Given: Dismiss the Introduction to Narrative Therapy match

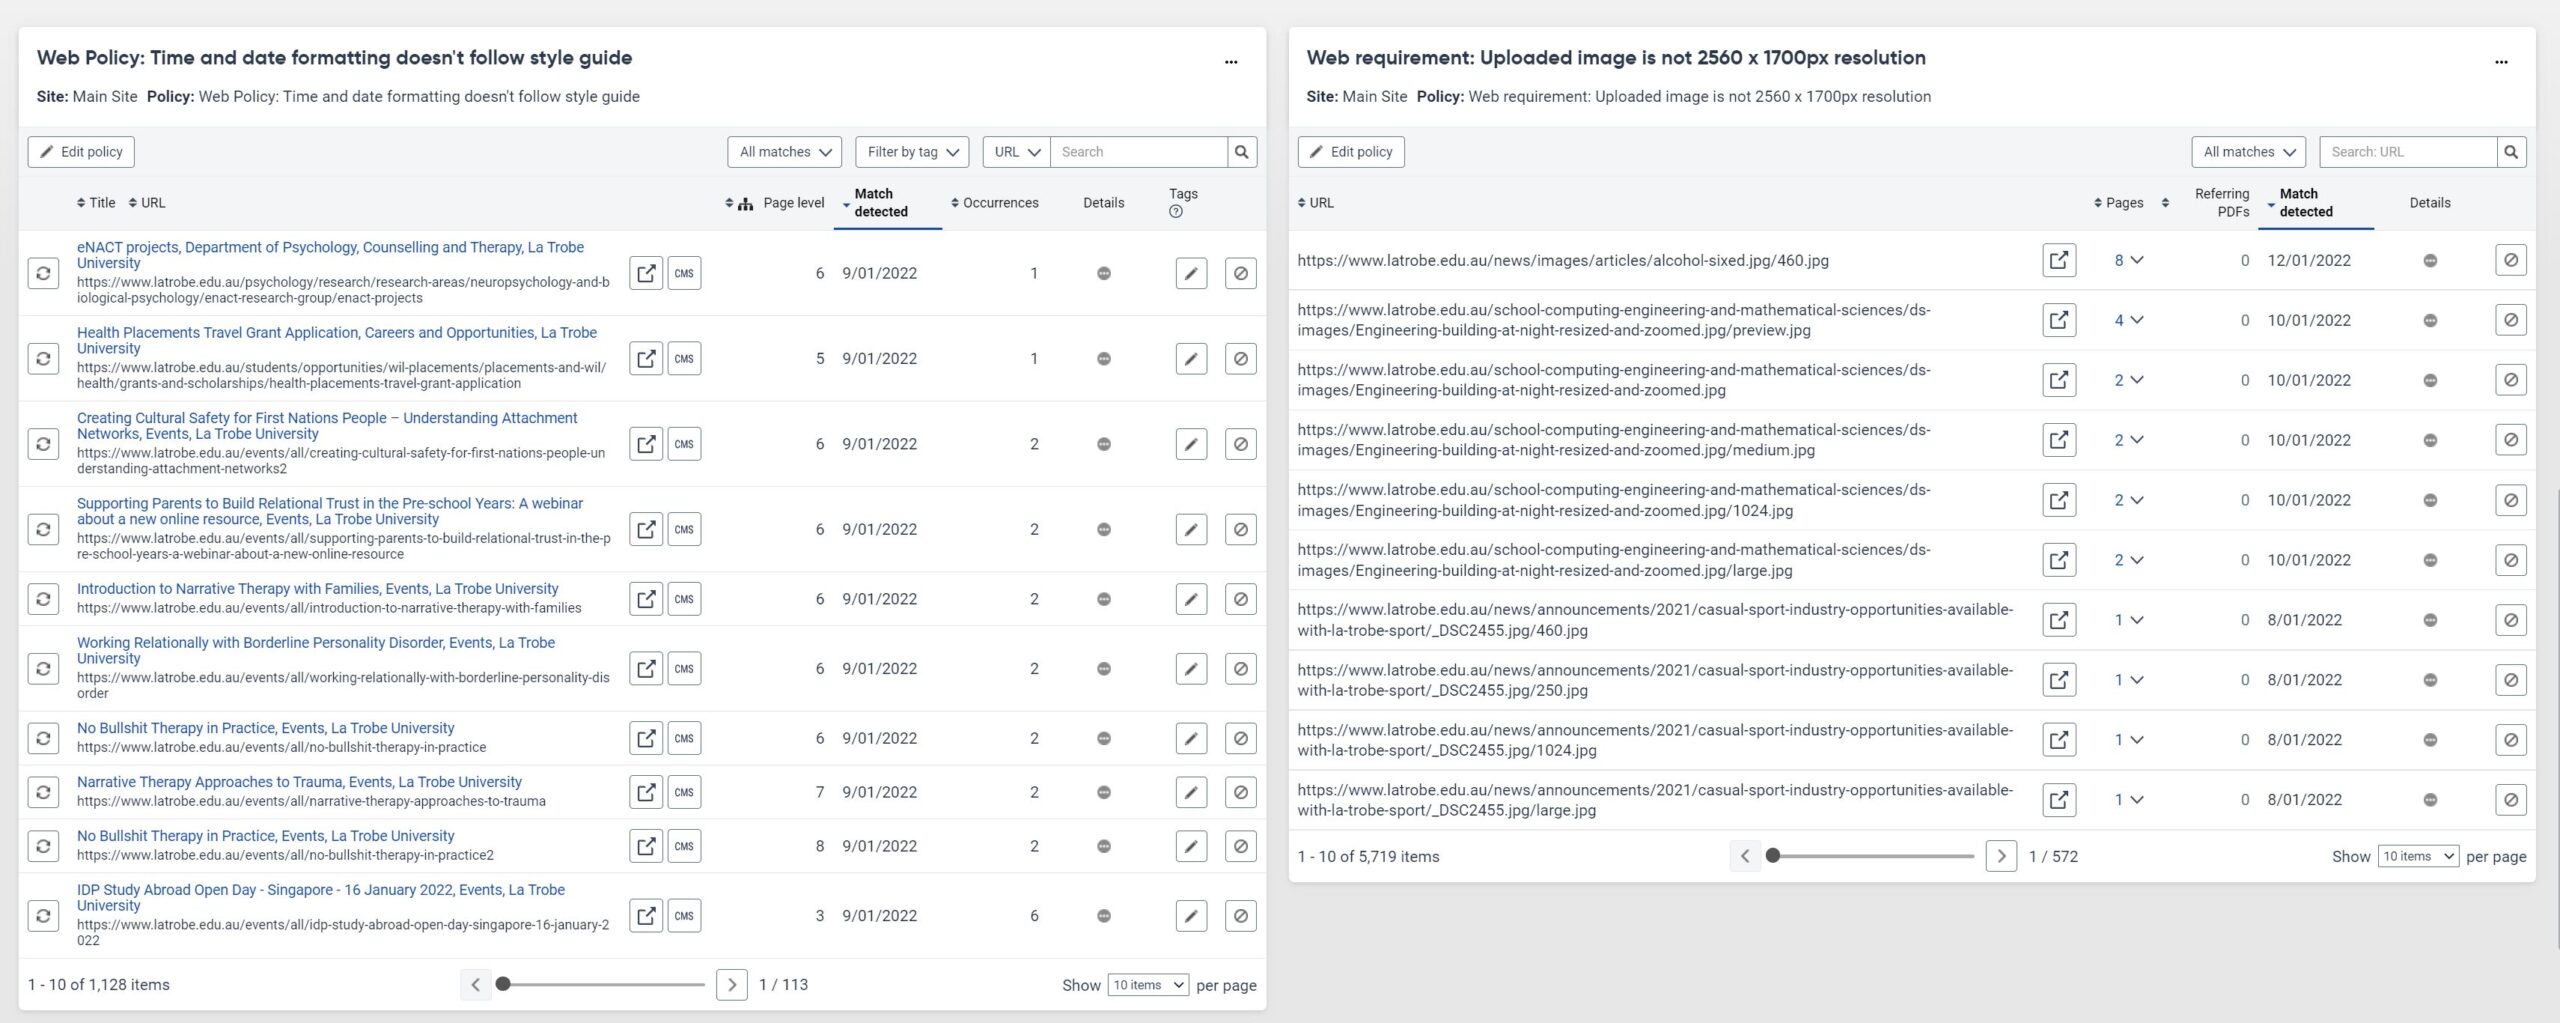Looking at the screenshot, I should [1240, 600].
